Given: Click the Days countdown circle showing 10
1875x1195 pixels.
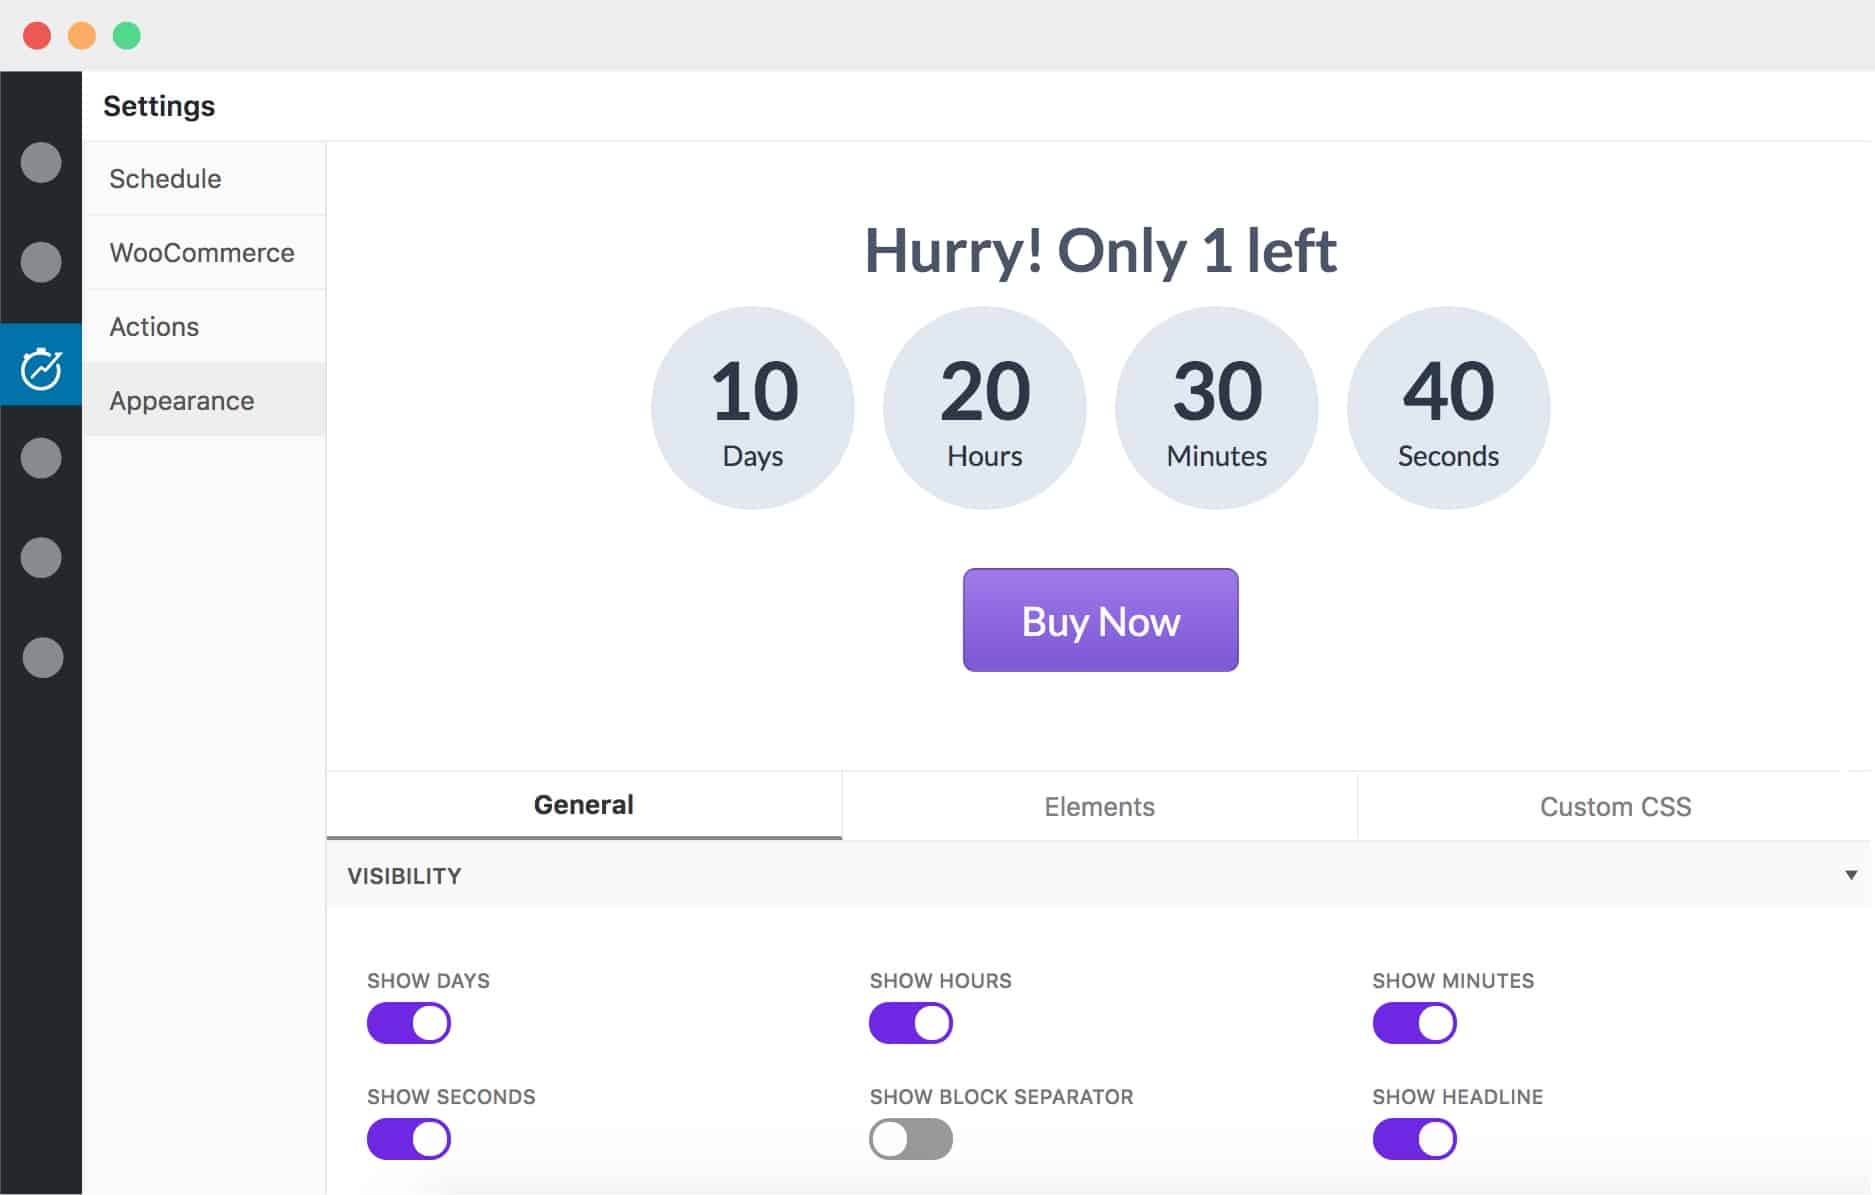Looking at the screenshot, I should 753,408.
